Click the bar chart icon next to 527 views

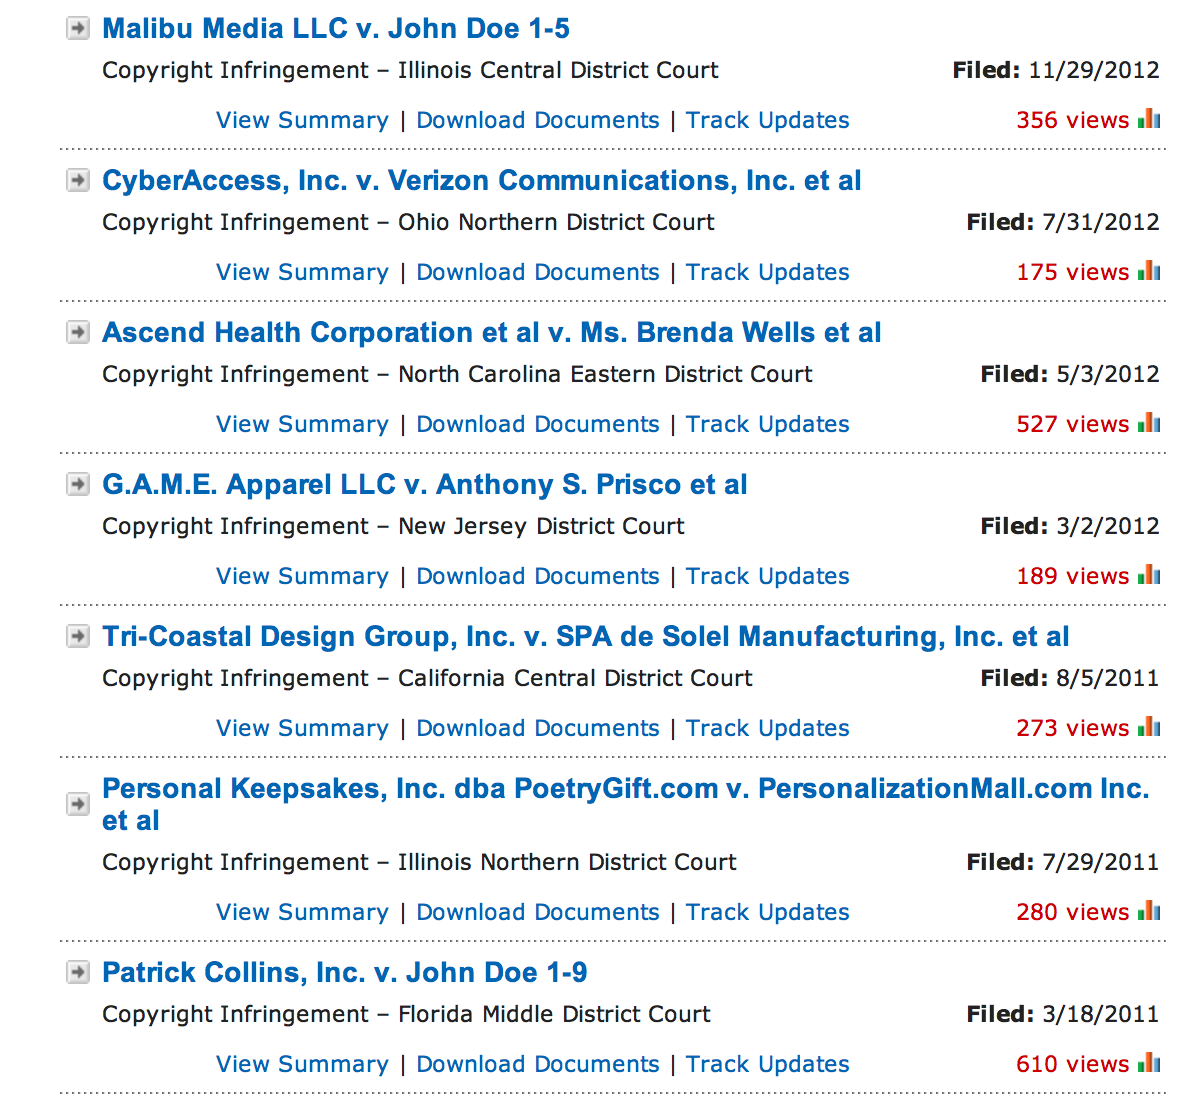1150,423
